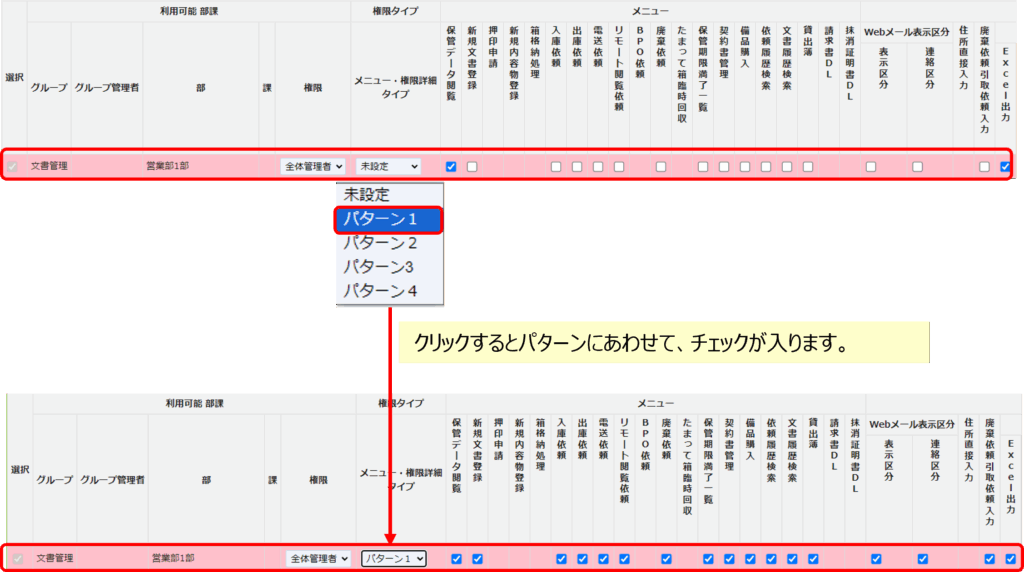The width and height of the screenshot is (1024, 572).
Task: Uncheck 表示区分 checkbox in the lower row
Action: [876, 559]
